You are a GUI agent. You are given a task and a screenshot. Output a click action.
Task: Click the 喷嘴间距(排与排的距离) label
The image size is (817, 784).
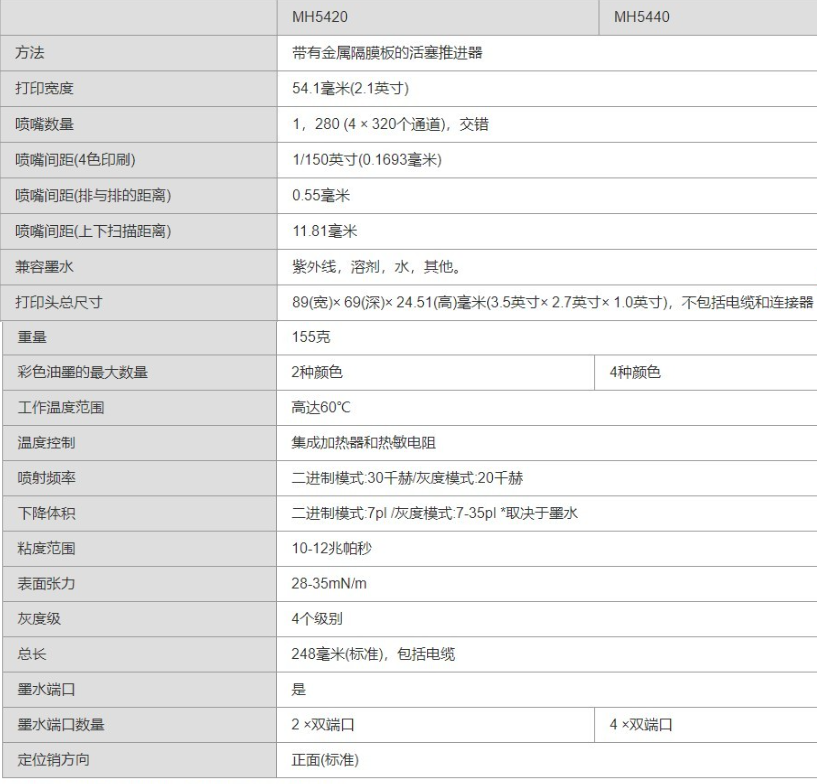tap(93, 195)
